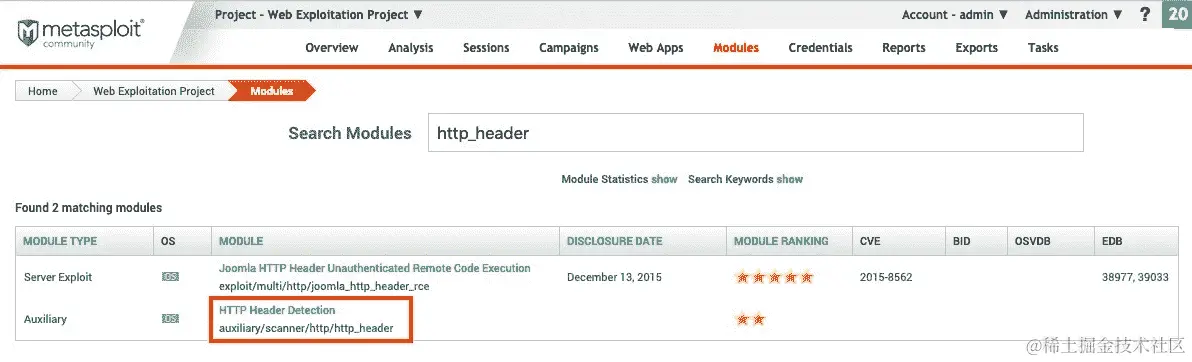This screenshot has width=1192, height=362.
Task: Navigate to Home breadcrumb
Action: pos(43,91)
